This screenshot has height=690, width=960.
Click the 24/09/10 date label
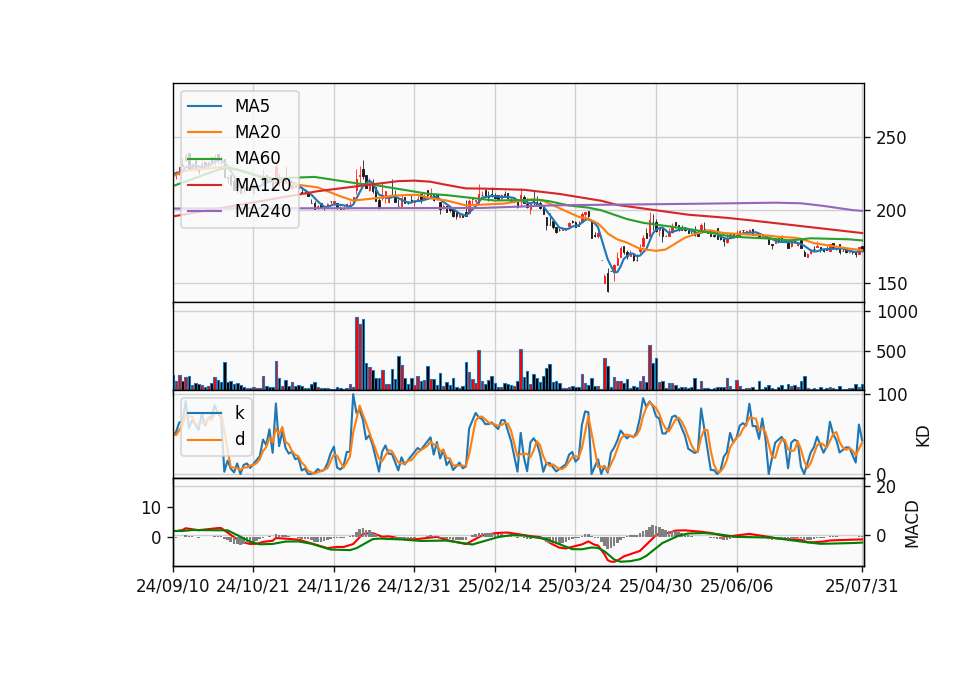[x=173, y=586]
